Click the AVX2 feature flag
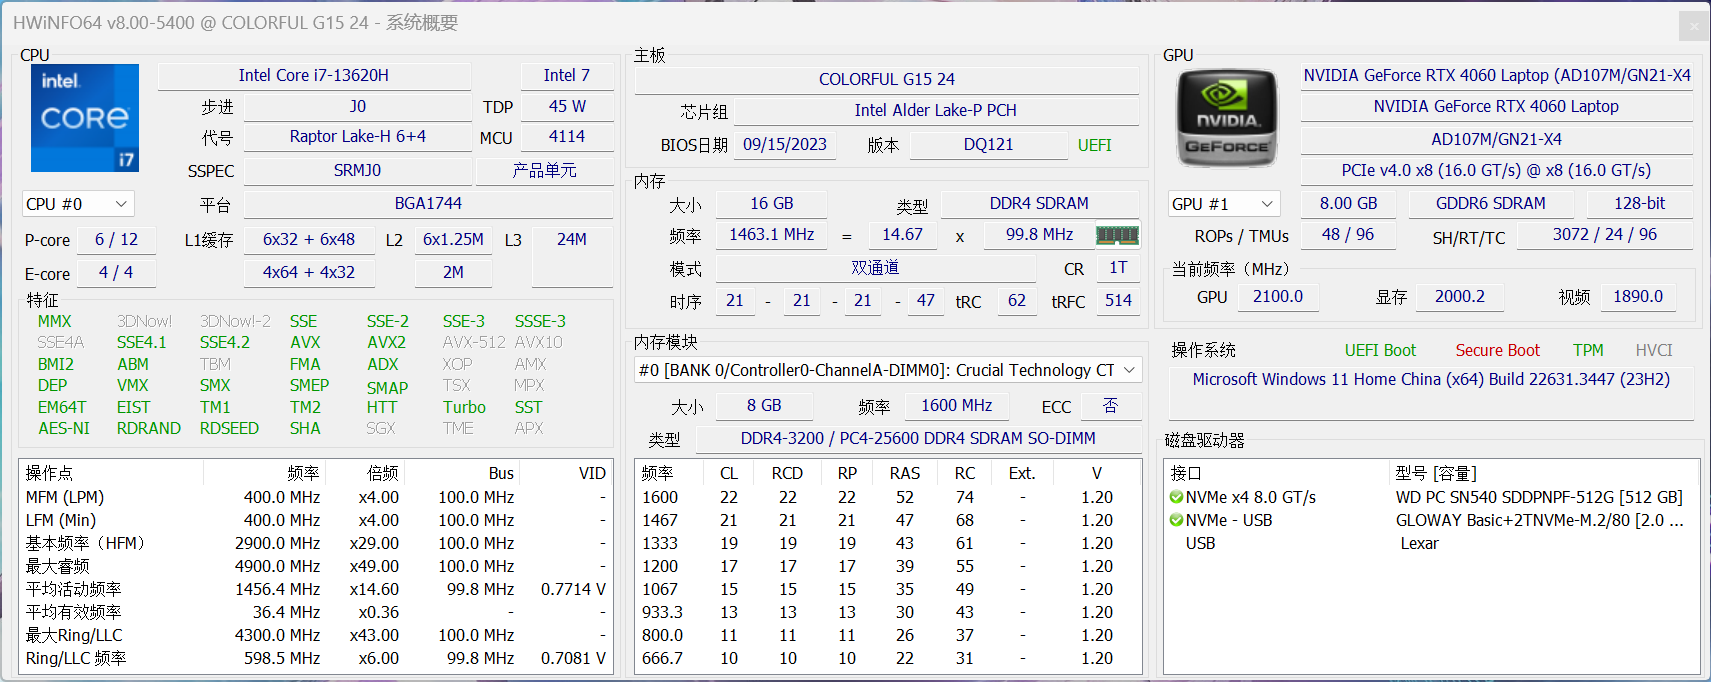This screenshot has height=682, width=1711. (x=386, y=343)
